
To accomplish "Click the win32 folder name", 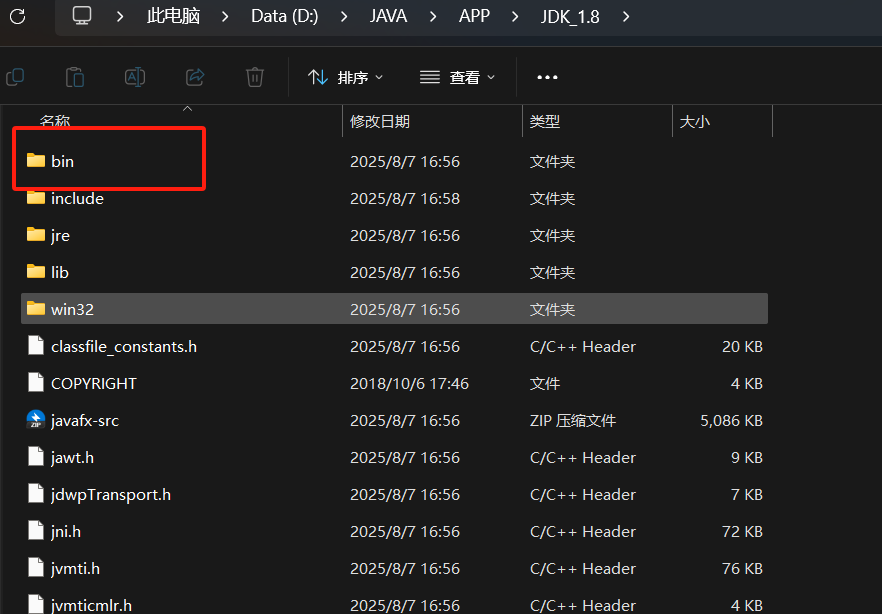I will pyautogui.click(x=73, y=310).
